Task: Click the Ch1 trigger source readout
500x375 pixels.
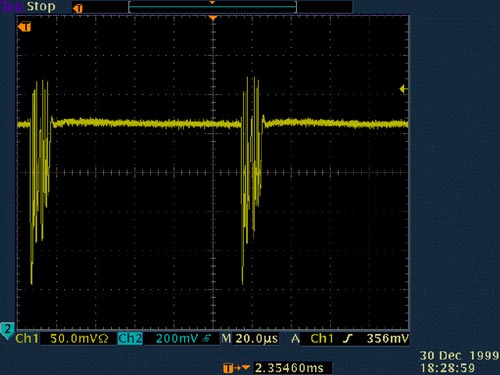Action: click(x=322, y=339)
